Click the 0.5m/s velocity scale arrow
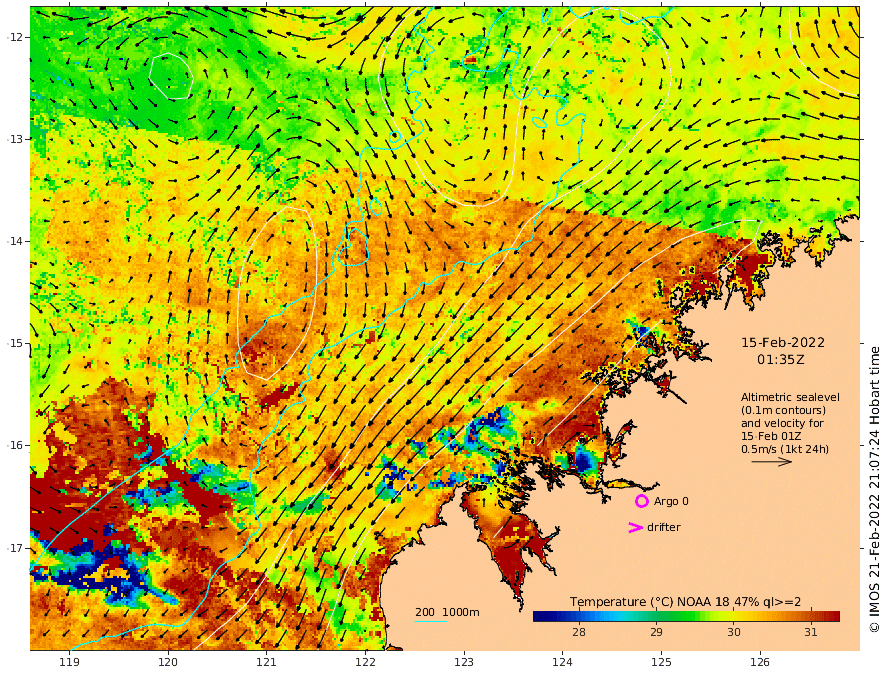 coord(771,462)
